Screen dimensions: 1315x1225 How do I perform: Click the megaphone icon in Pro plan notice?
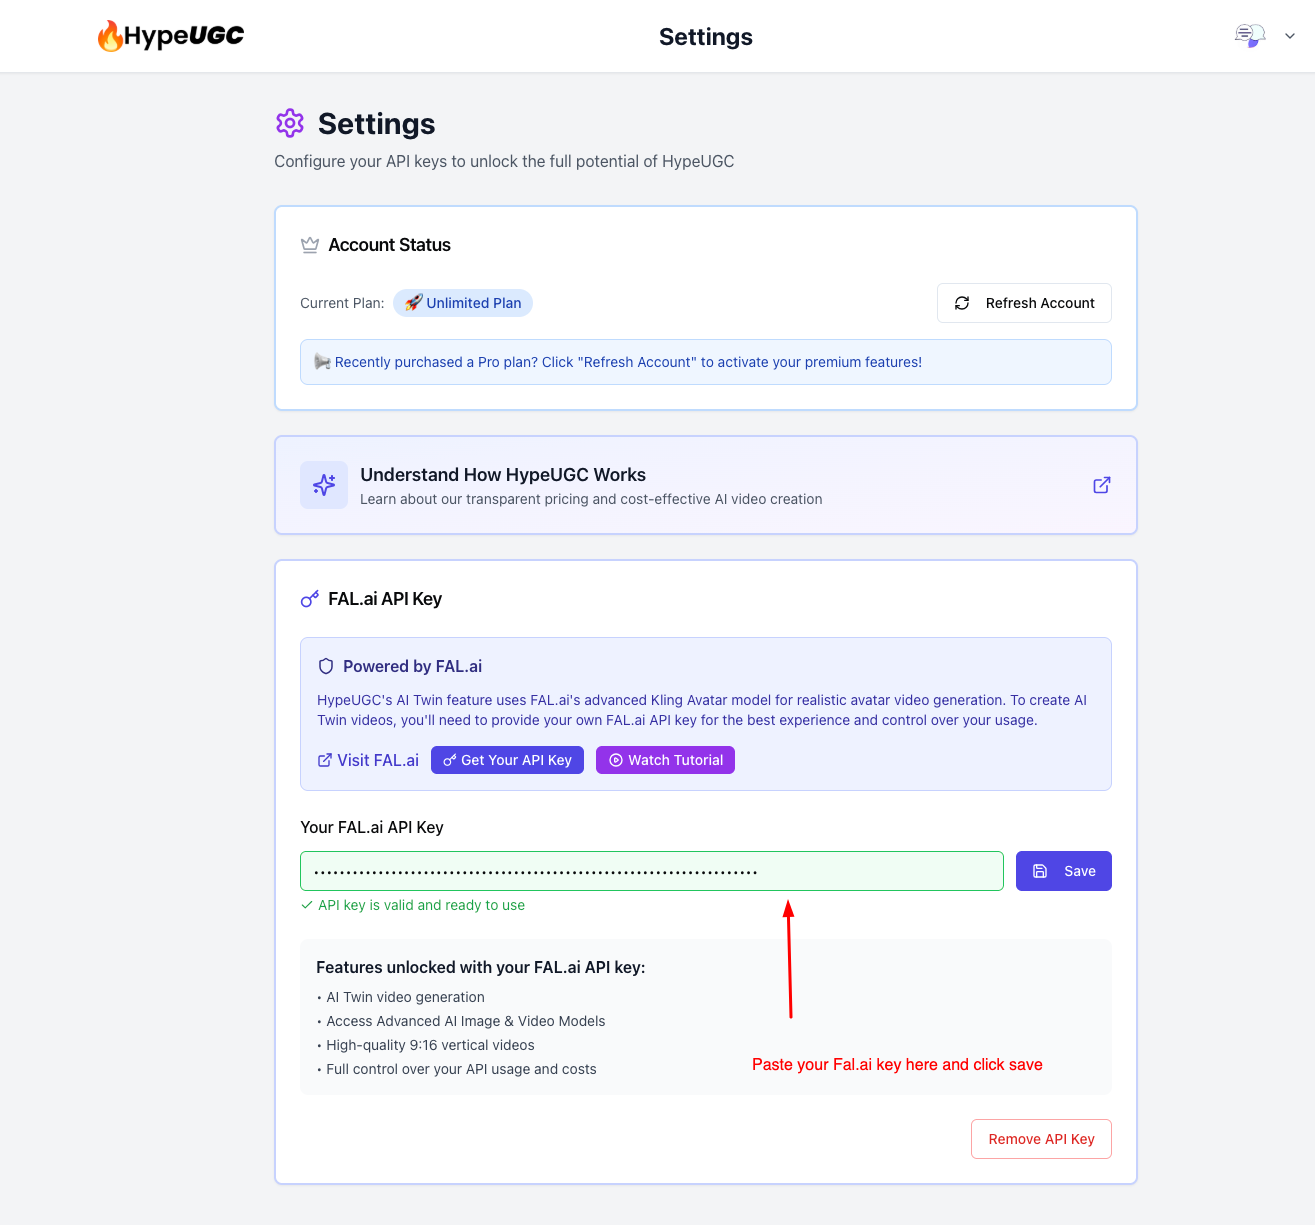(x=322, y=362)
